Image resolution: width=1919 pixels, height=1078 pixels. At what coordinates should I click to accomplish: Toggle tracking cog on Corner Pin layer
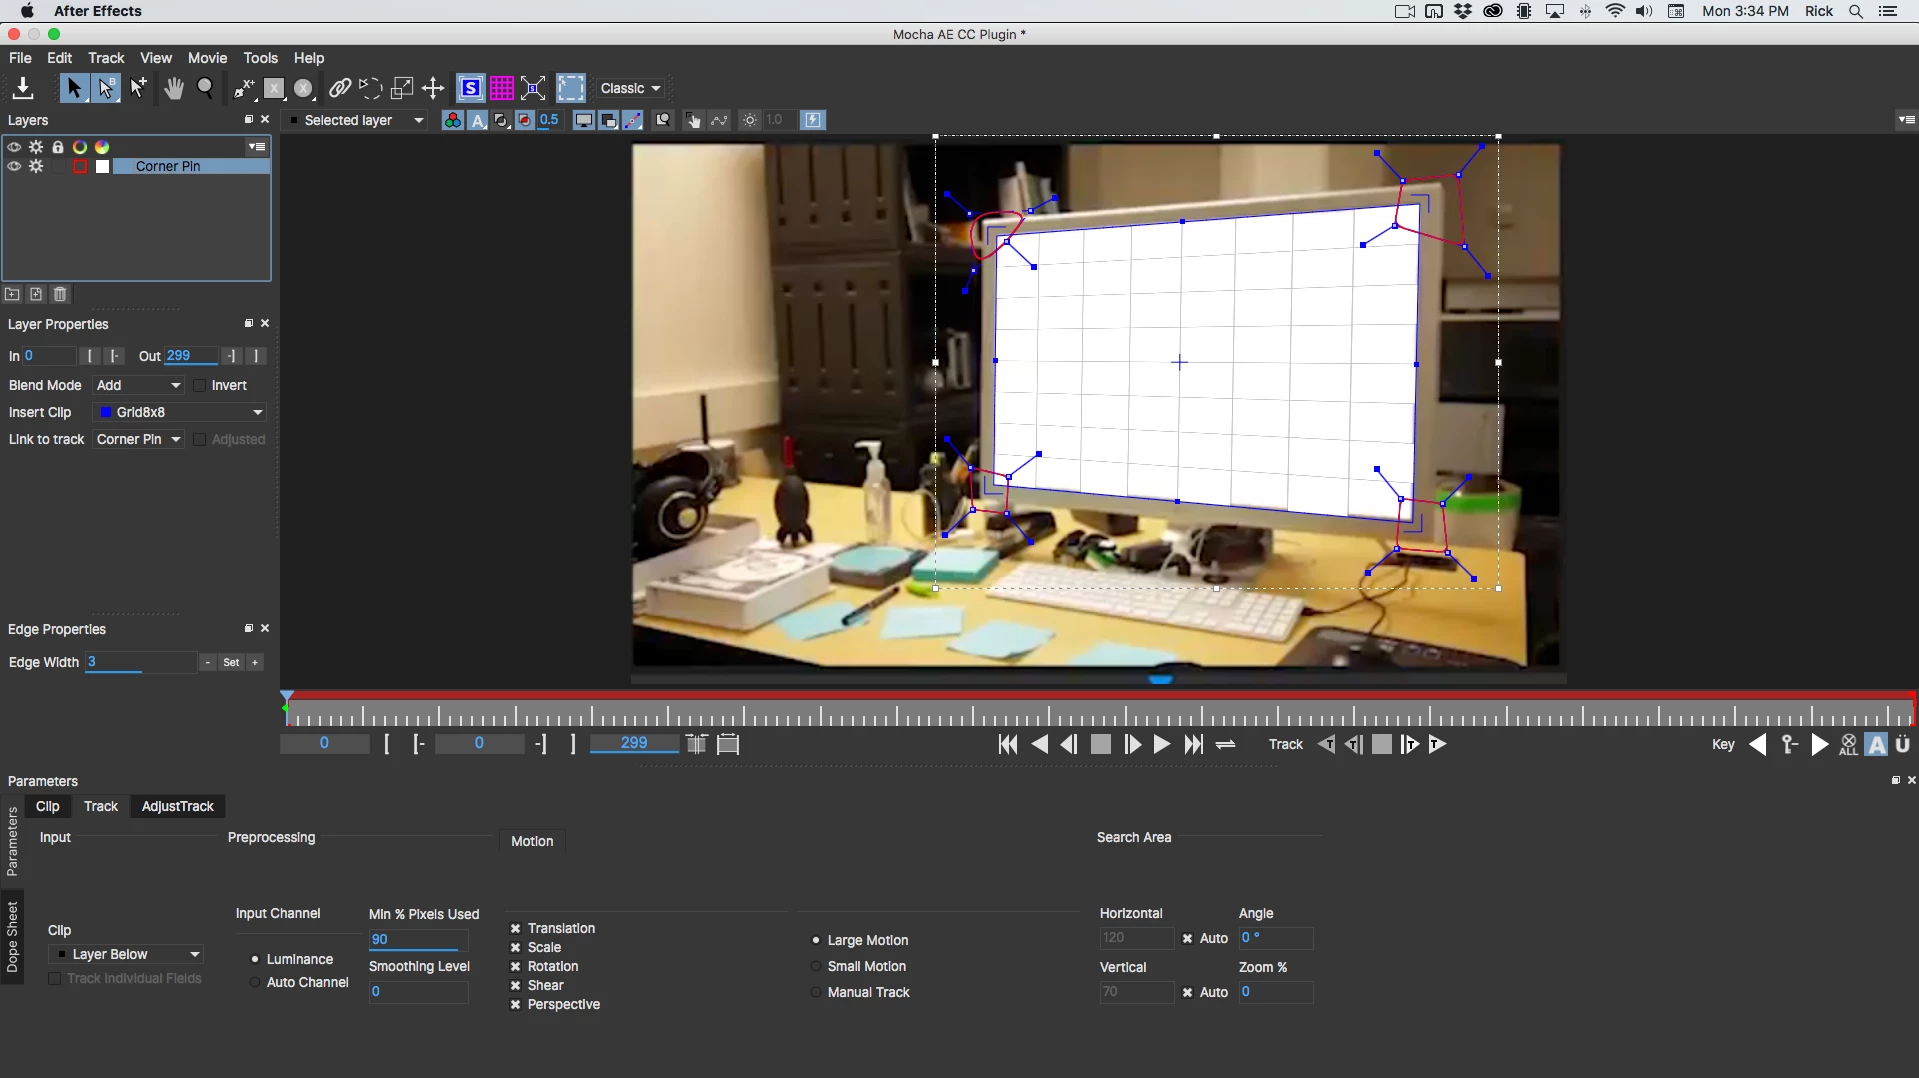click(x=36, y=166)
